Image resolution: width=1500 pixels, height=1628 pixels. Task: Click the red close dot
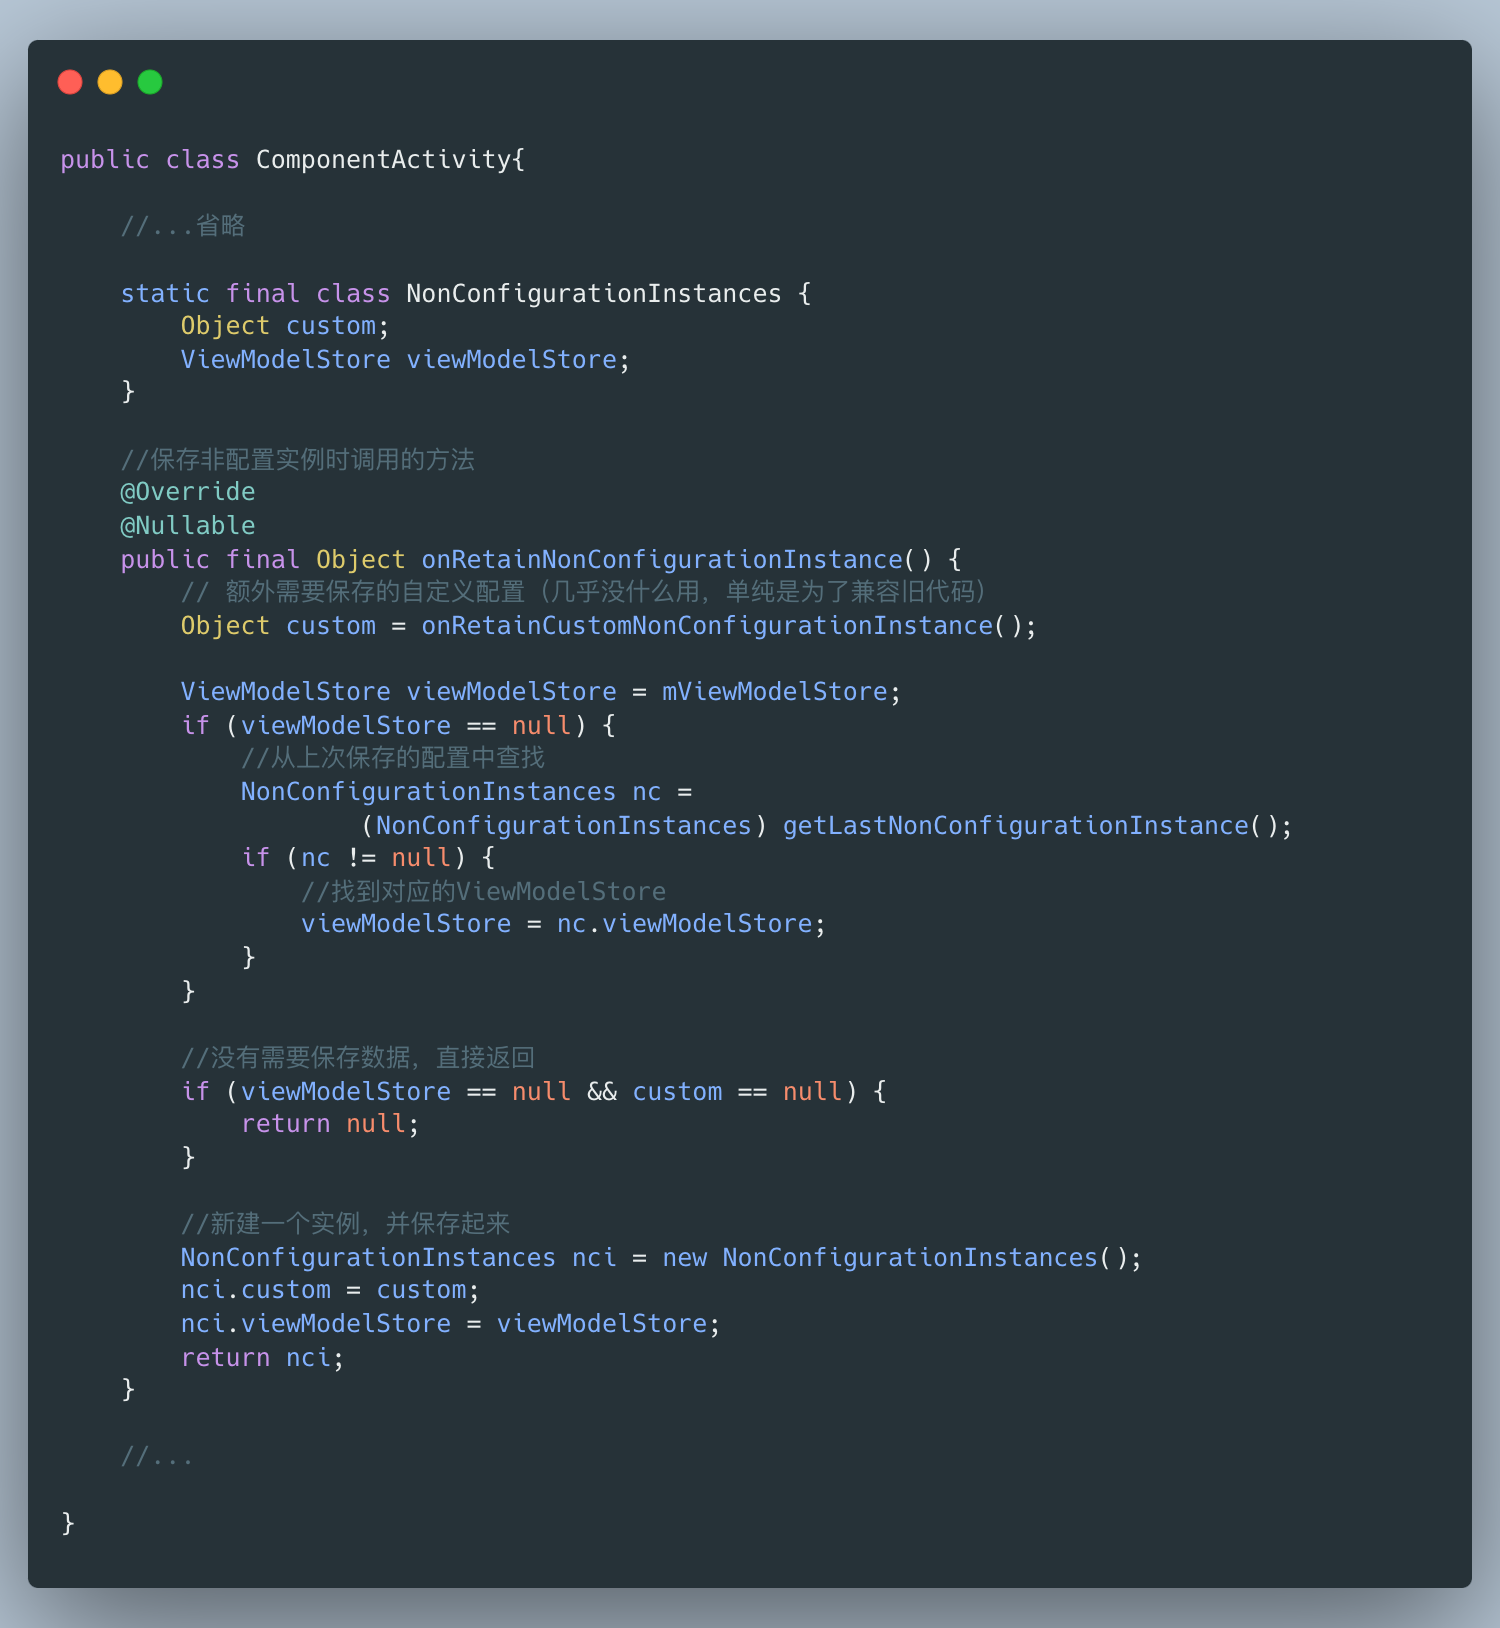[70, 82]
